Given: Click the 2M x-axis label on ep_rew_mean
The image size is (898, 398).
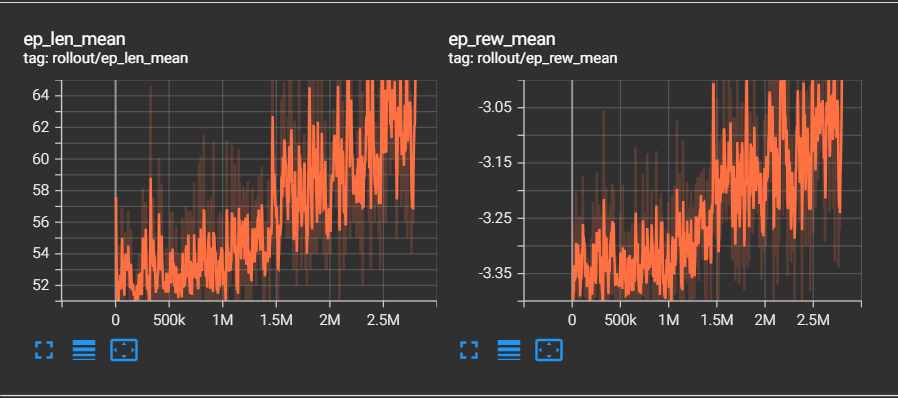Looking at the screenshot, I should click(764, 320).
